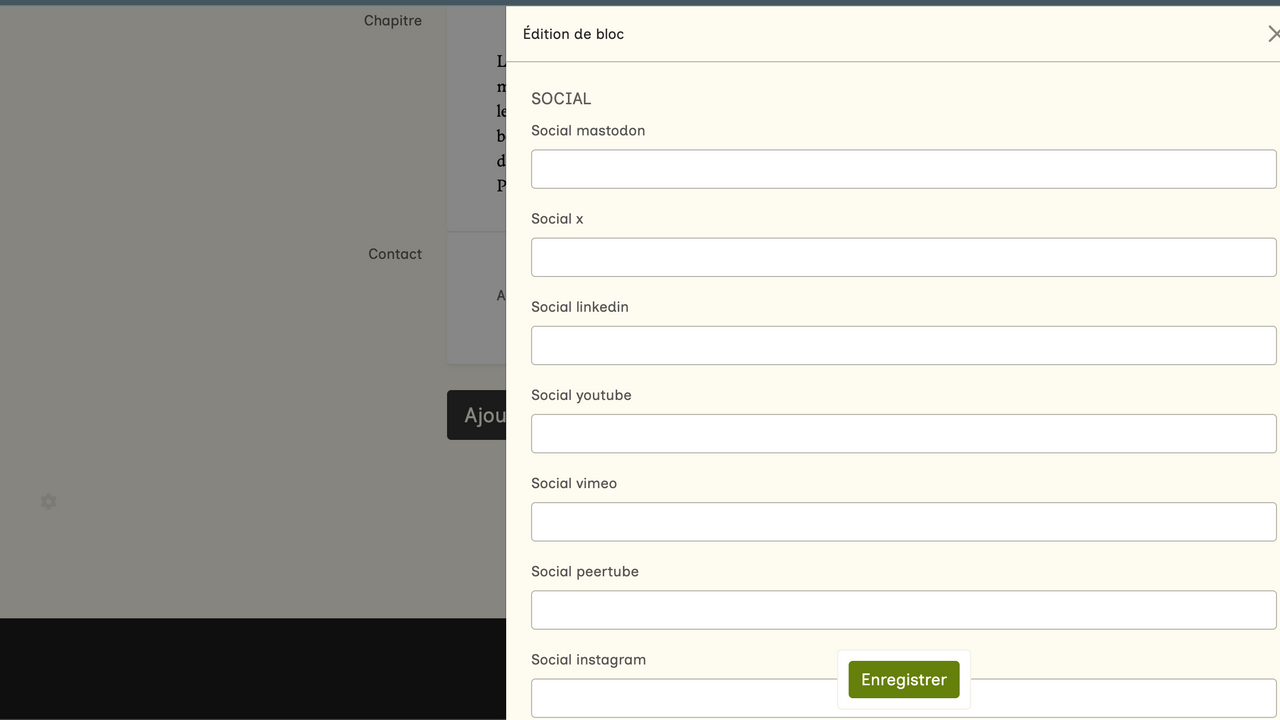1280x720 pixels.
Task: Click the Social peertube label text
Action: (584, 571)
